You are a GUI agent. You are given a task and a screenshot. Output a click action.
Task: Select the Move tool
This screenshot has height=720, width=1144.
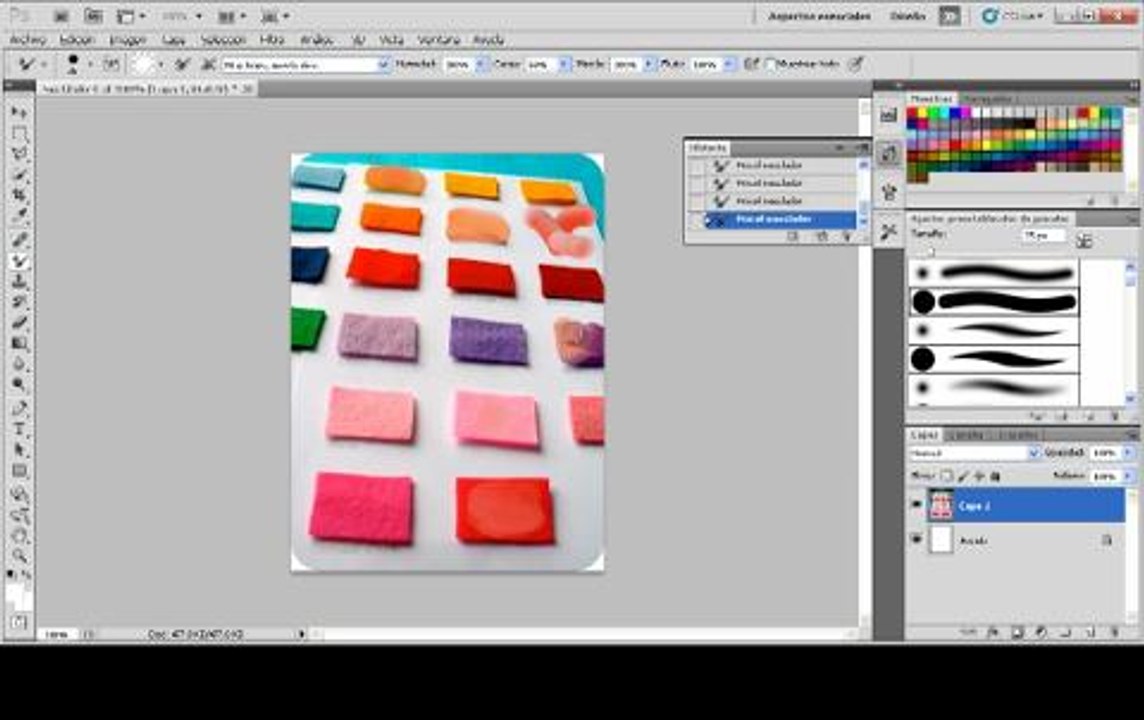click(x=20, y=112)
